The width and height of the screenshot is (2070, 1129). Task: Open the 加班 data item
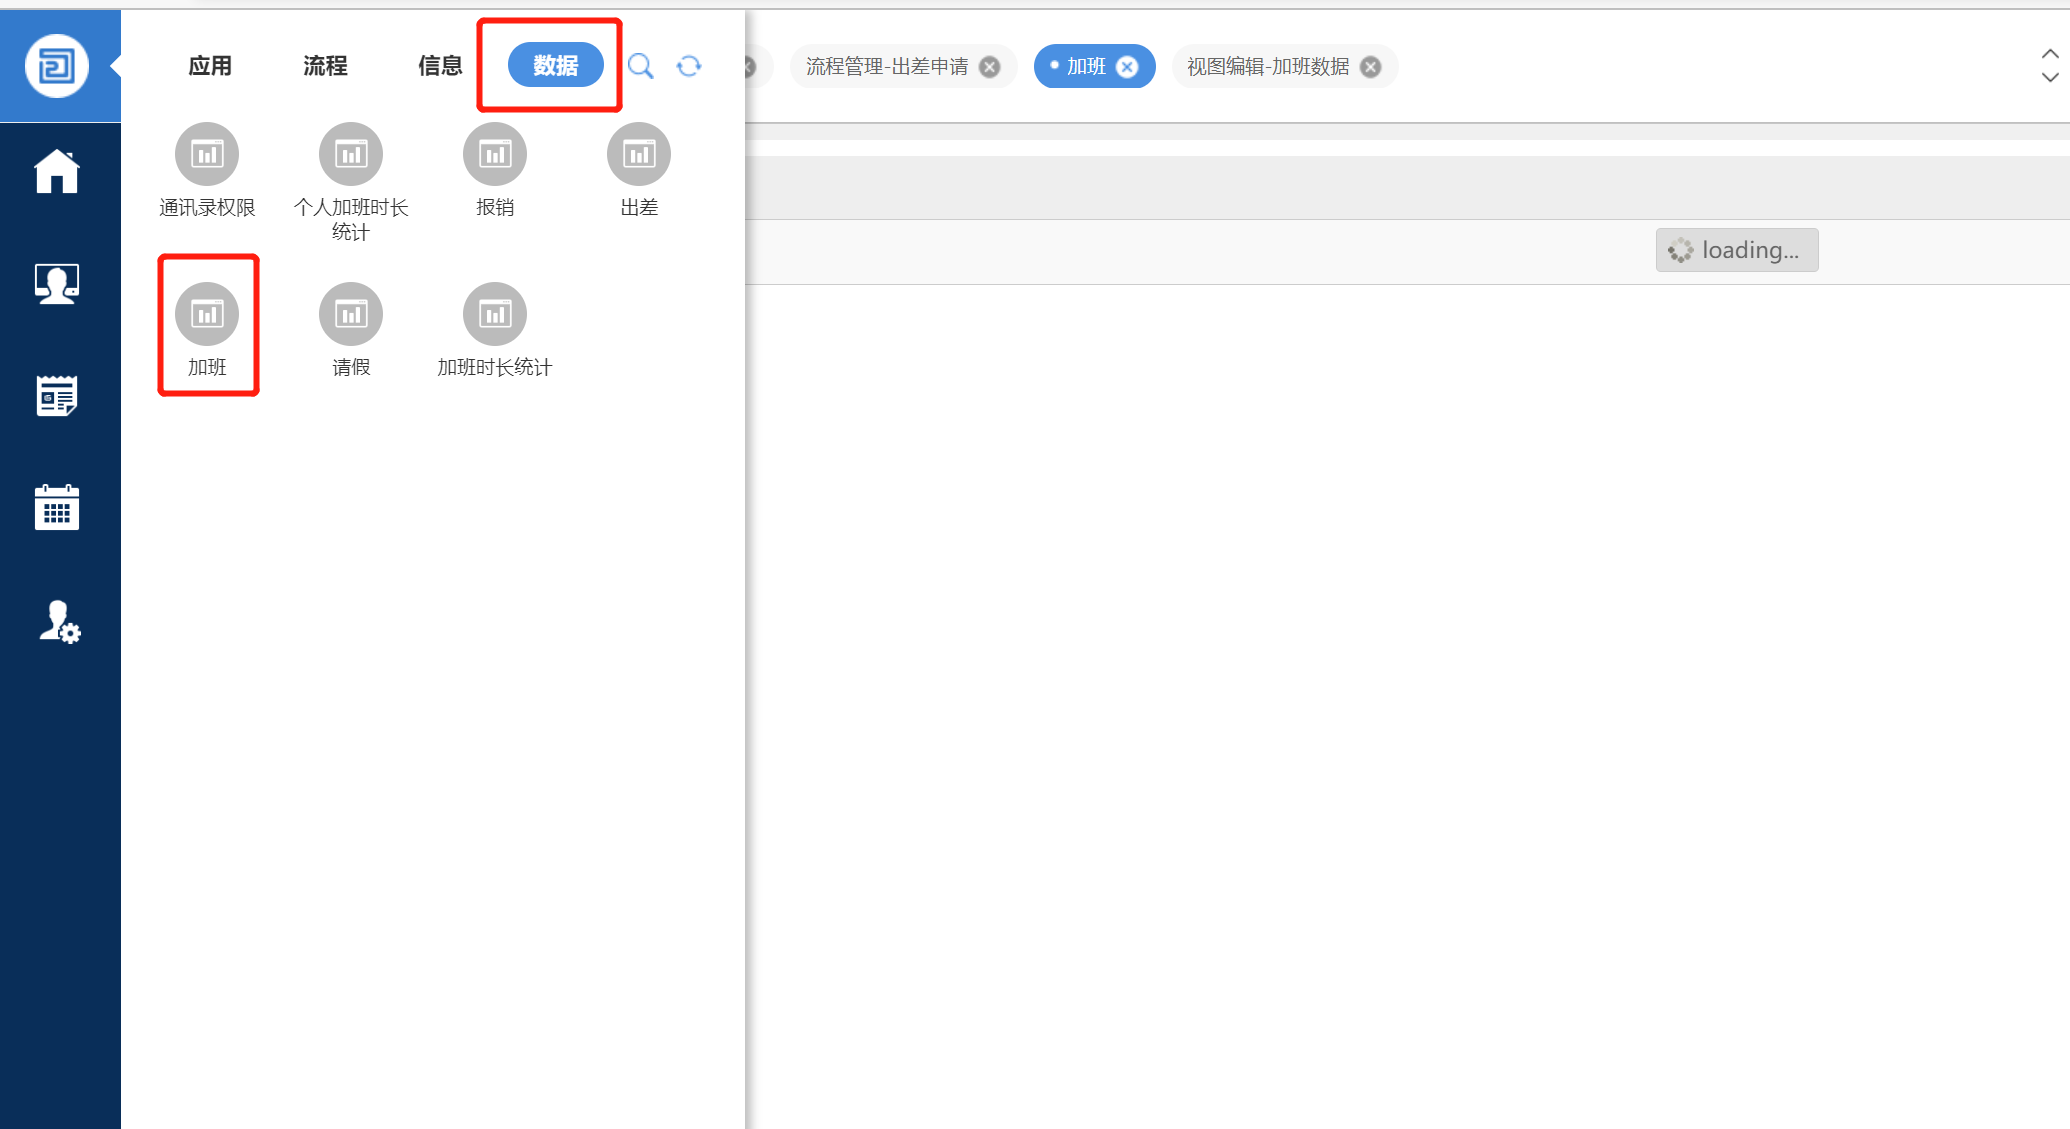(207, 315)
